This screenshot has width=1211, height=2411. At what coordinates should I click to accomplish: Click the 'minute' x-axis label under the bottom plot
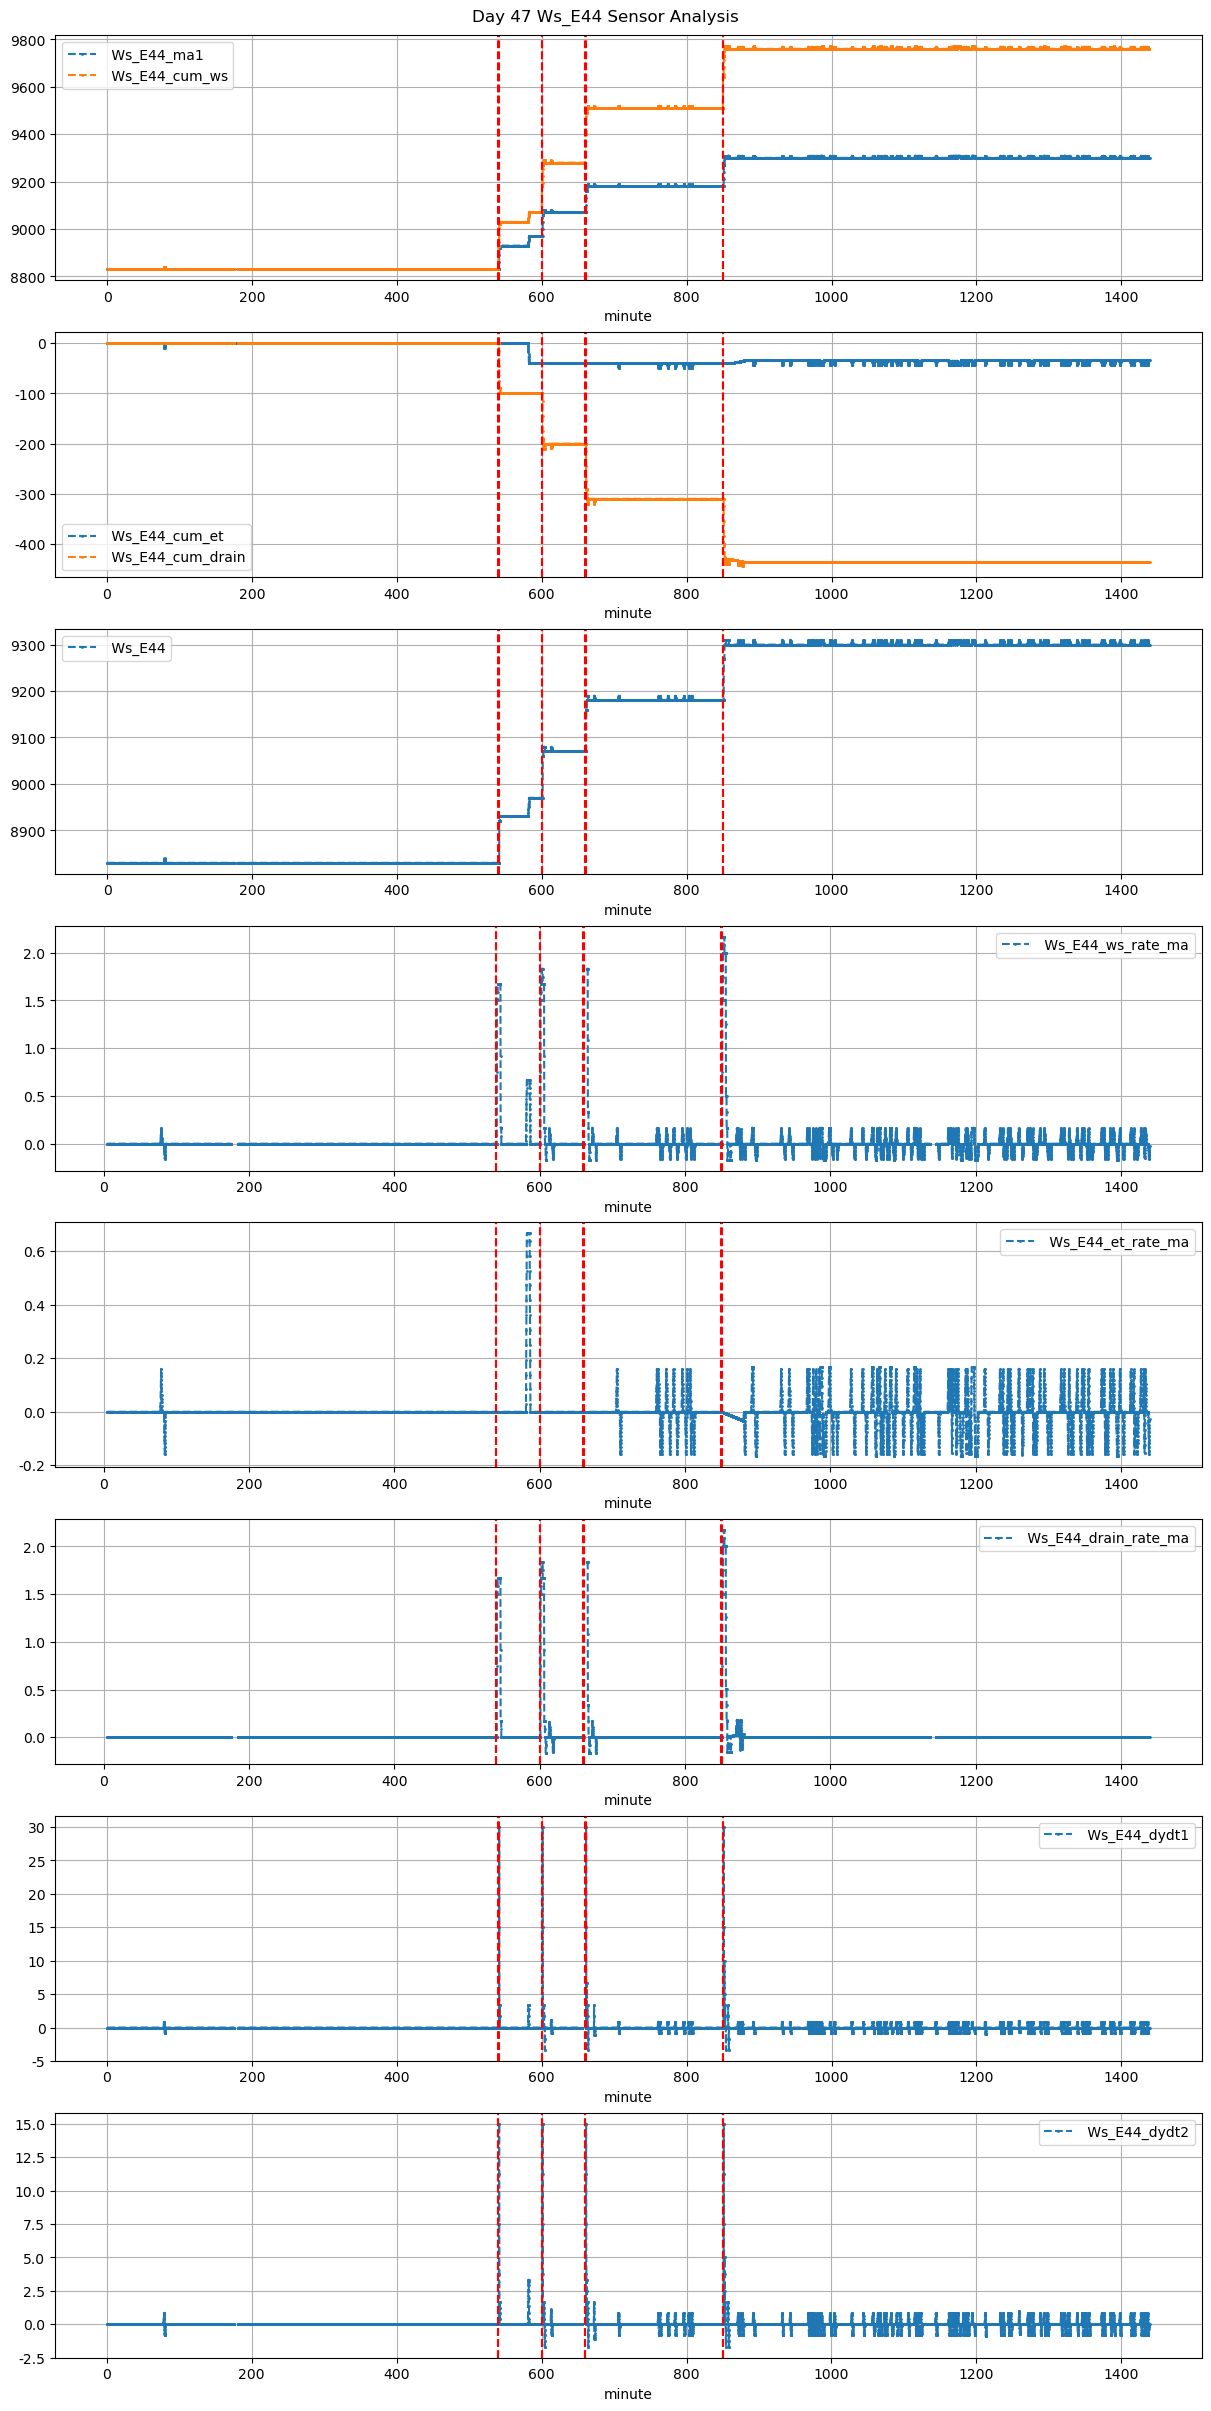pos(627,2394)
